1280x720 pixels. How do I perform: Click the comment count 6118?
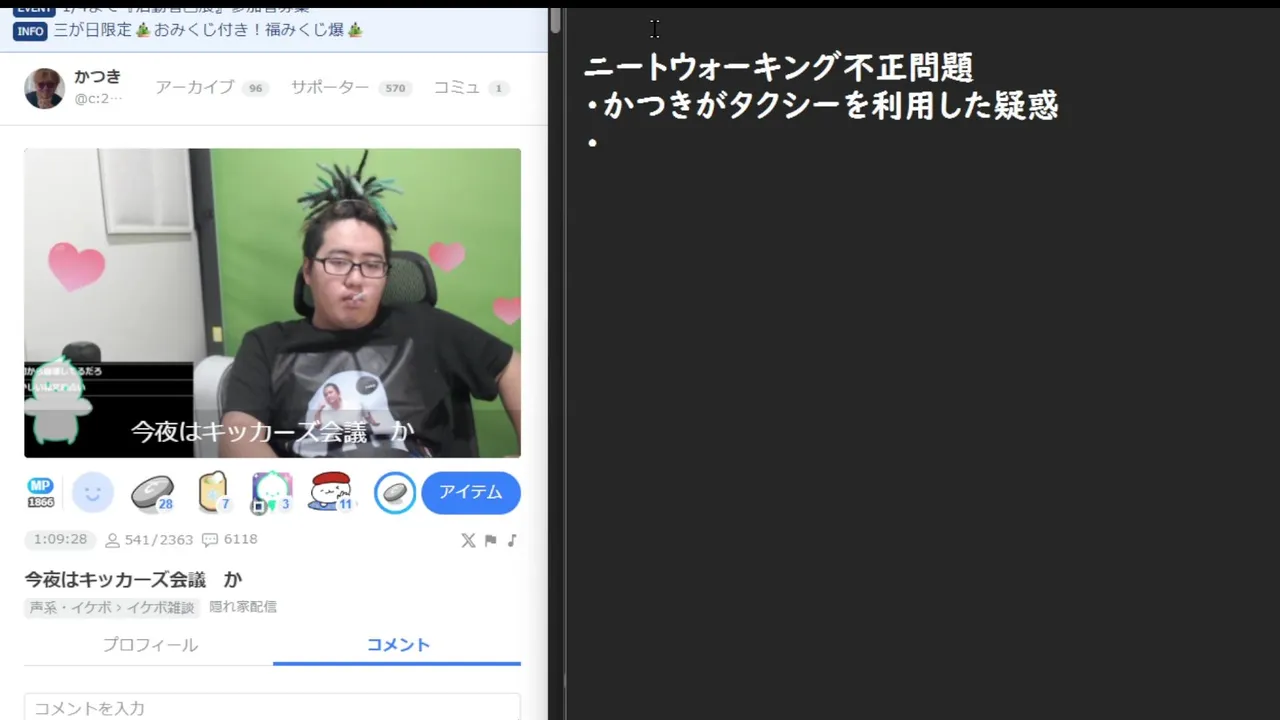click(230, 540)
